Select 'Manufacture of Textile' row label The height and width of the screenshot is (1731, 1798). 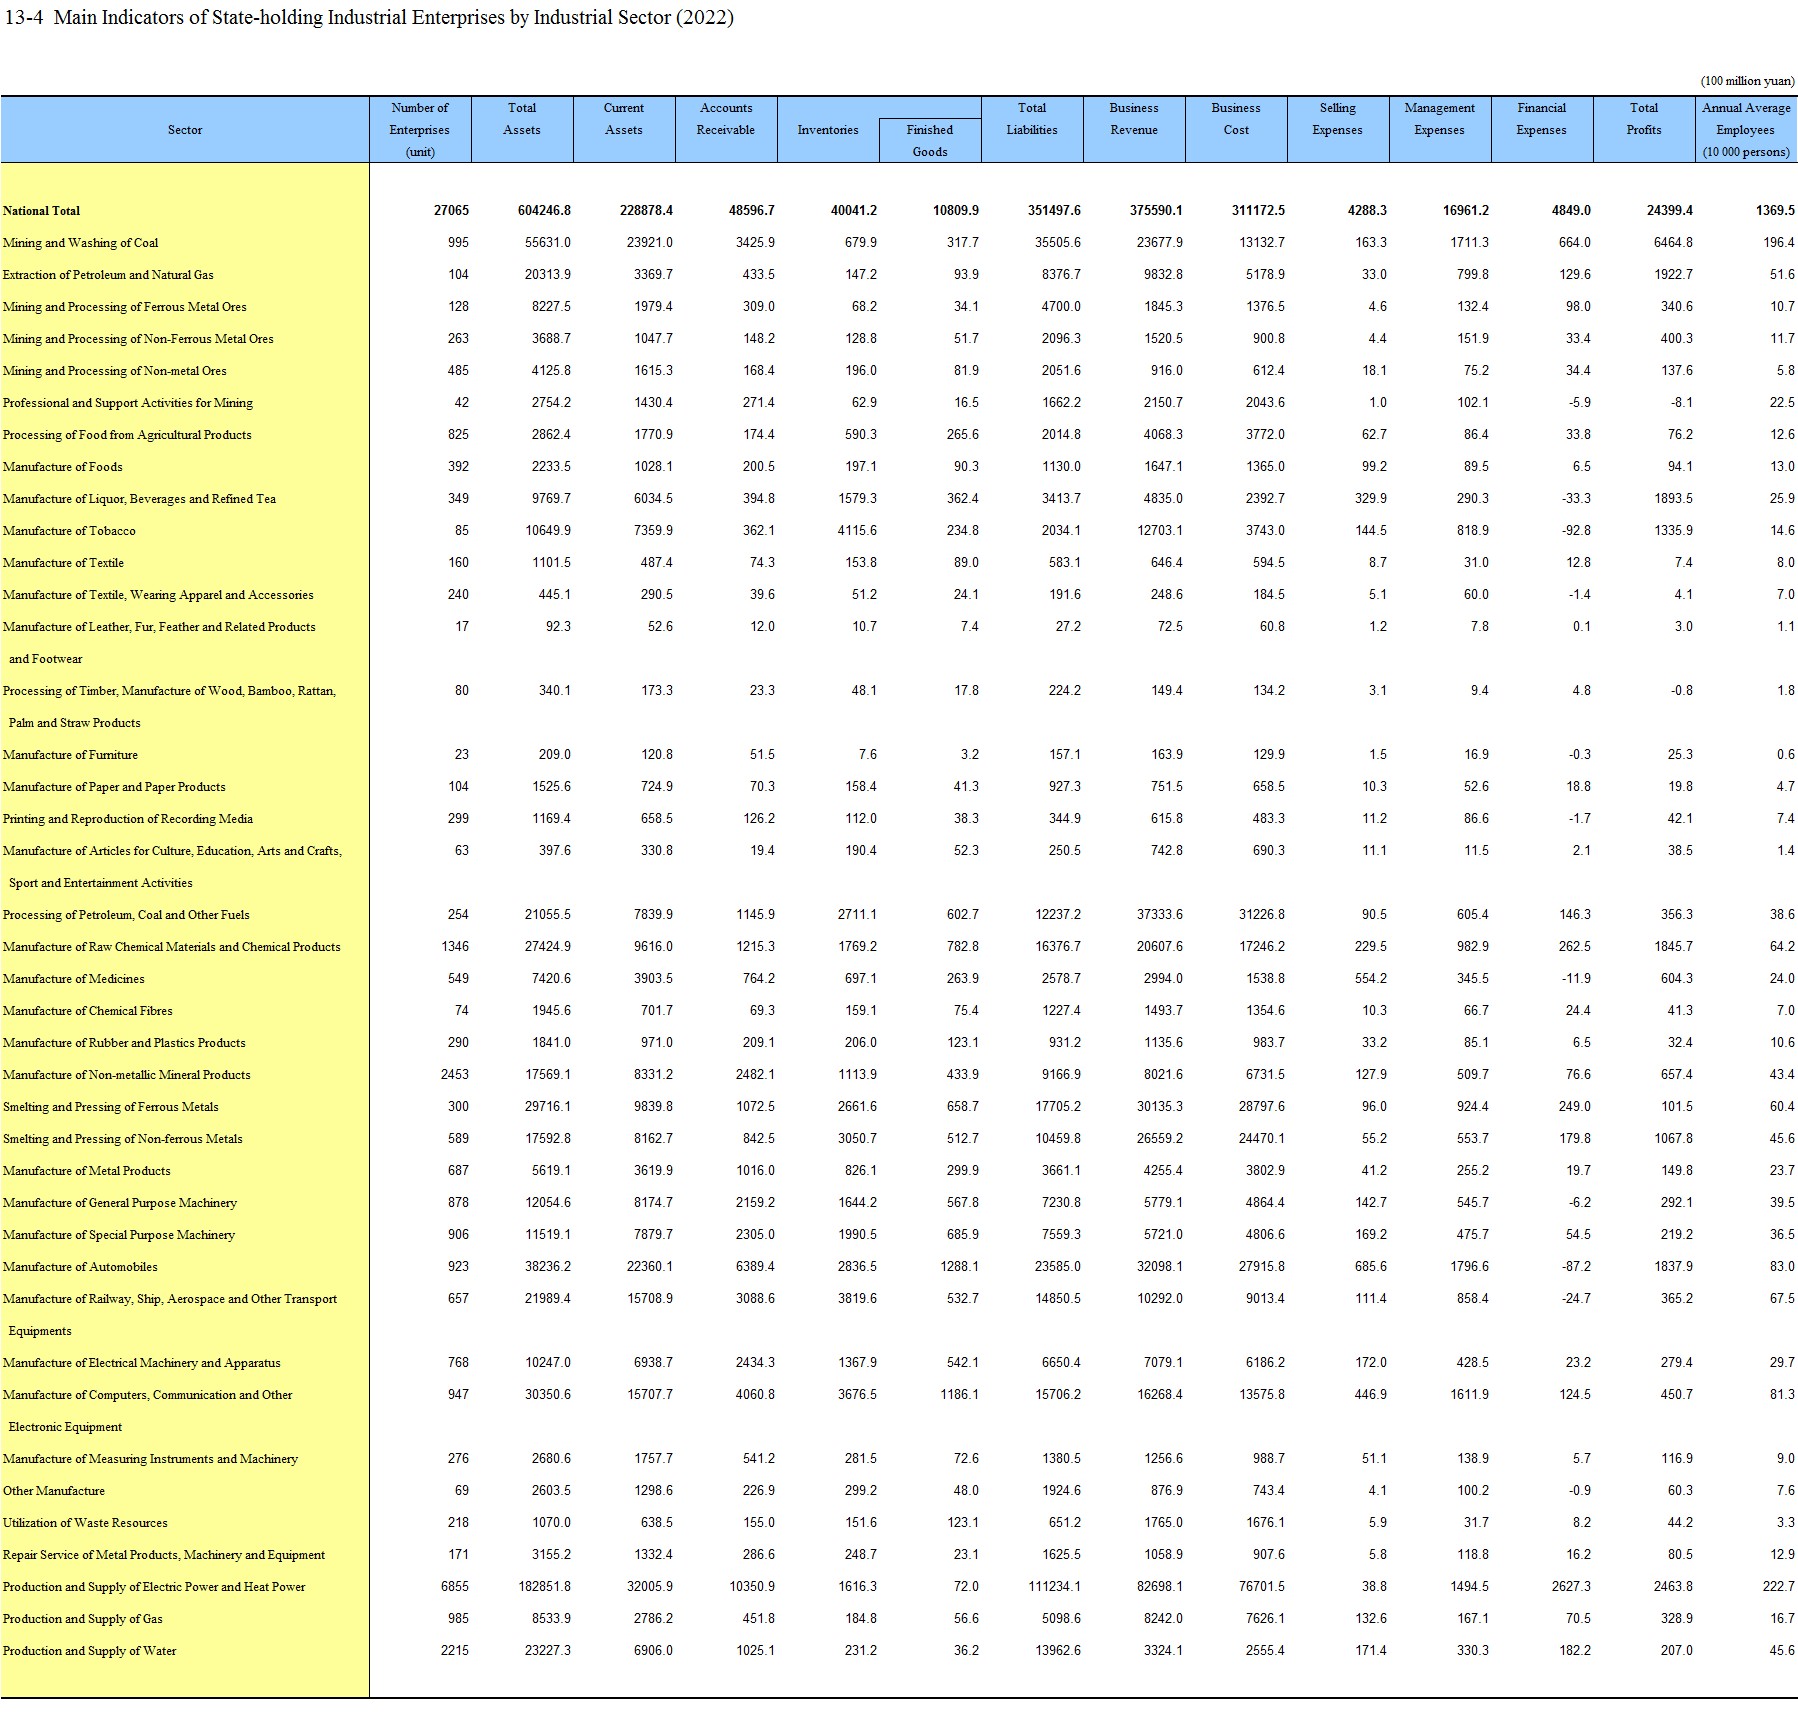coord(63,563)
